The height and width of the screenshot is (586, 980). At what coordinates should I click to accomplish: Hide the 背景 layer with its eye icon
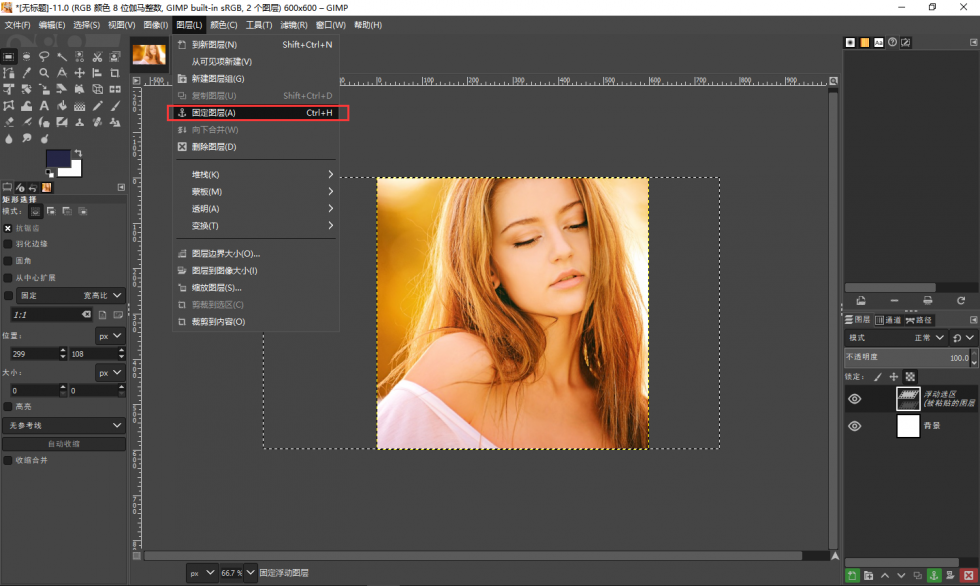click(x=854, y=425)
